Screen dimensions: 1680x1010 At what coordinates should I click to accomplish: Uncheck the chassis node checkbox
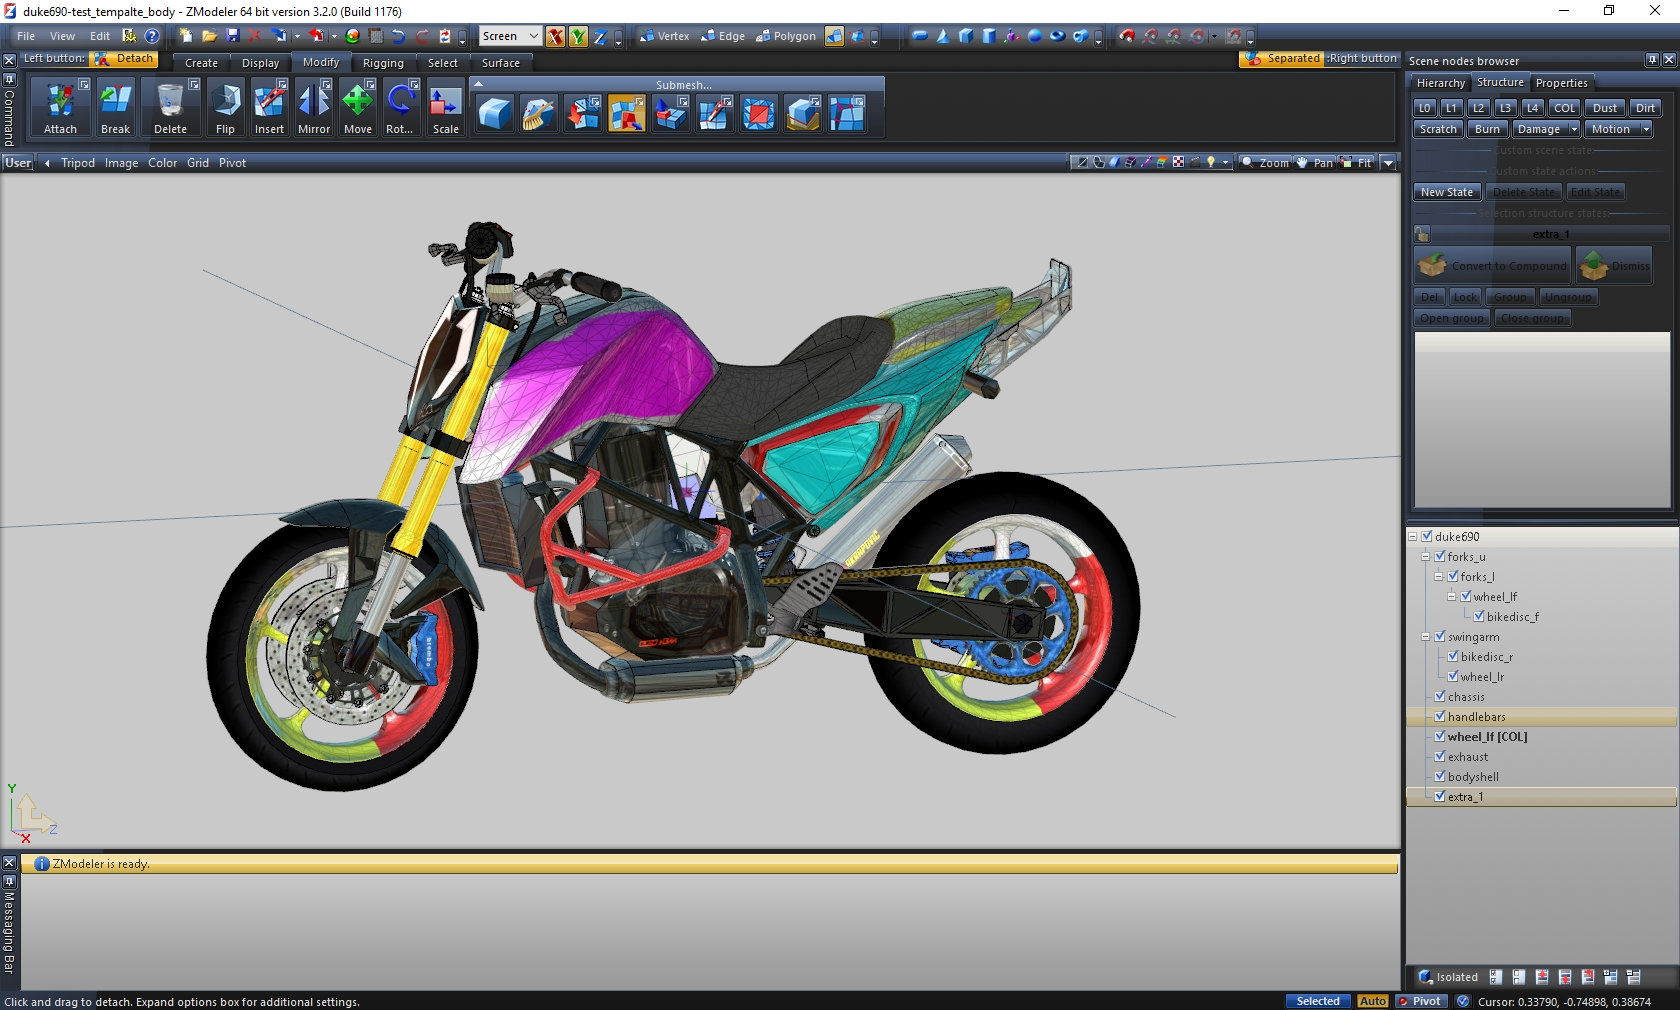[x=1440, y=696]
